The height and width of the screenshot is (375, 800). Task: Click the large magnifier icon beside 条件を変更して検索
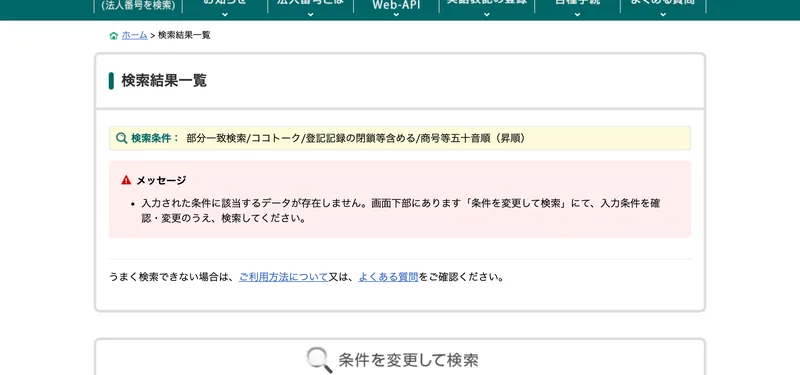point(320,360)
